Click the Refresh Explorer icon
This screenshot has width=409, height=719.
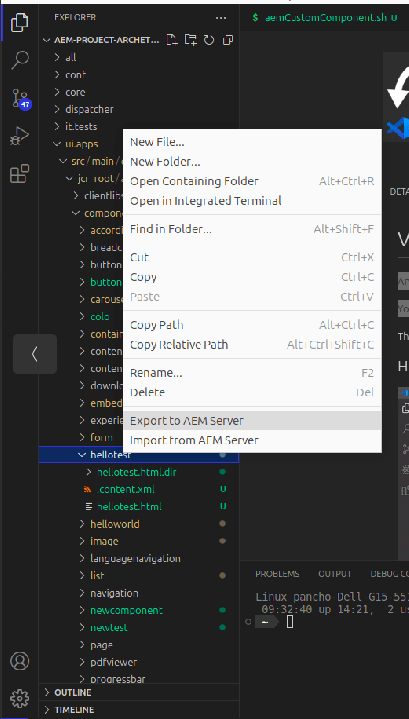click(x=209, y=40)
